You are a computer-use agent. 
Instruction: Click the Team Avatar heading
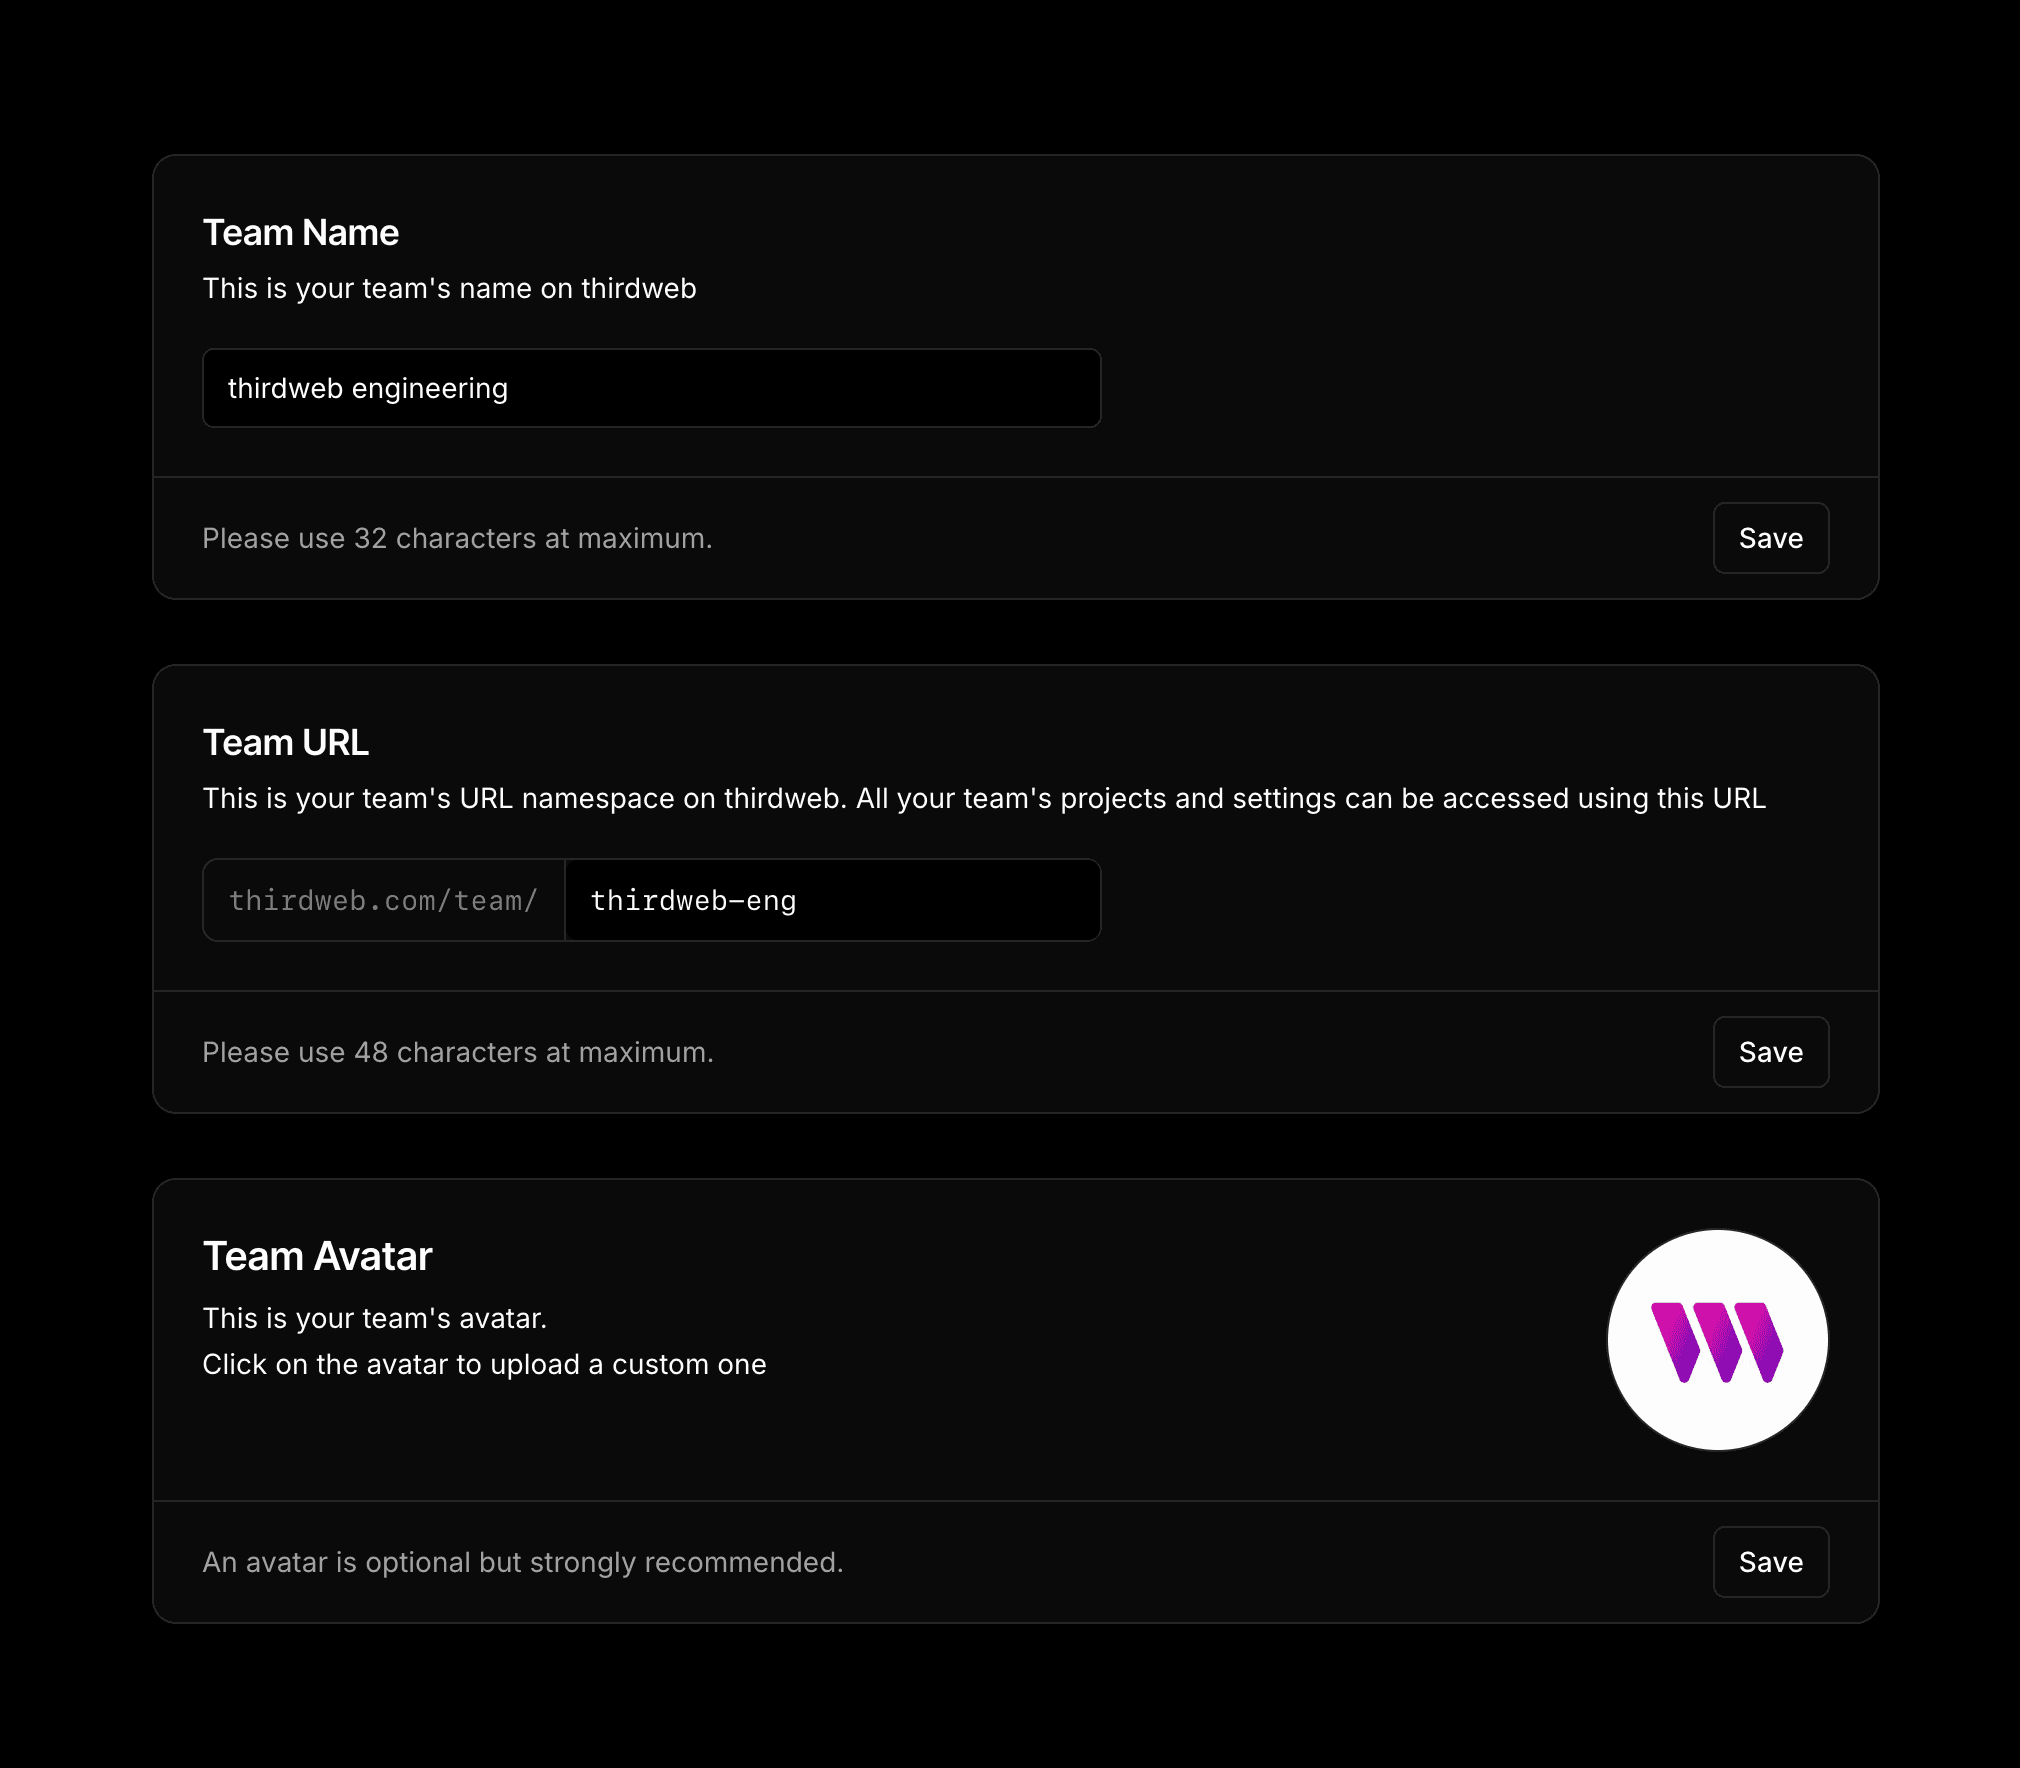click(317, 1257)
